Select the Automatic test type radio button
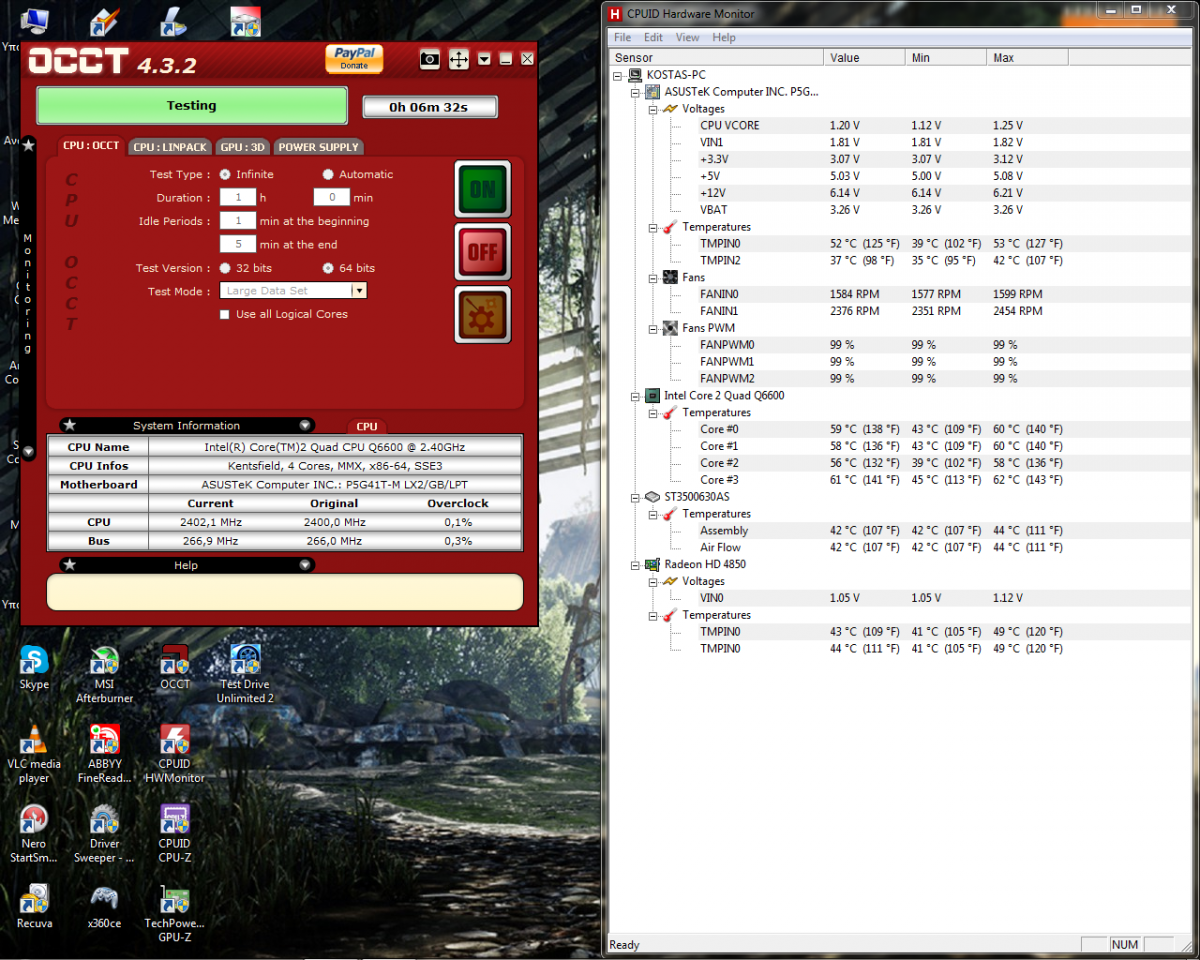1200x960 pixels. (328, 174)
